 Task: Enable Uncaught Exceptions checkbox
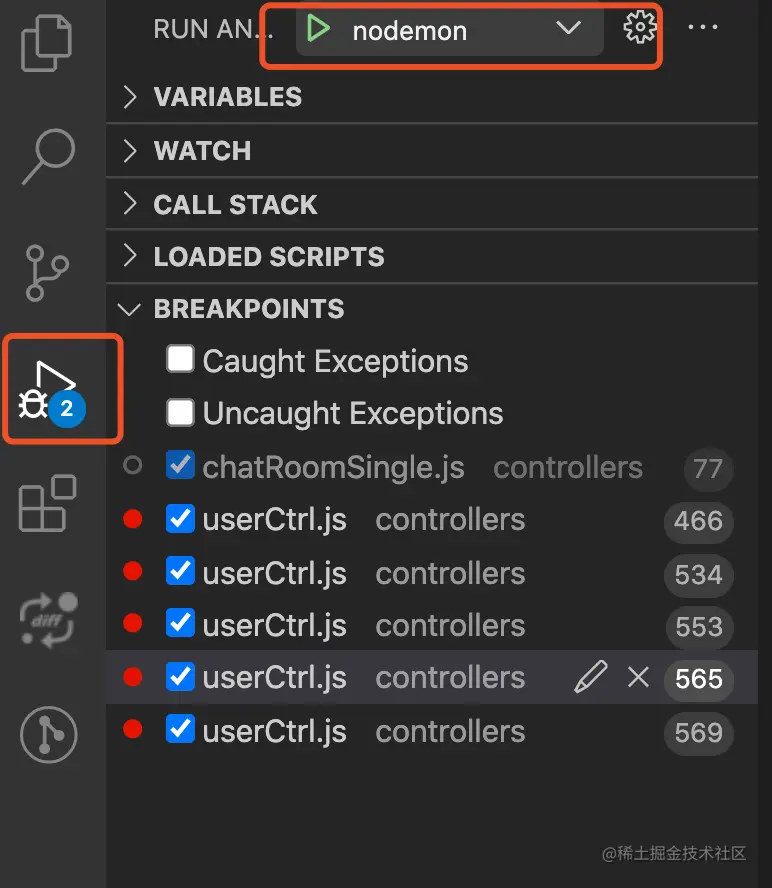click(x=180, y=412)
